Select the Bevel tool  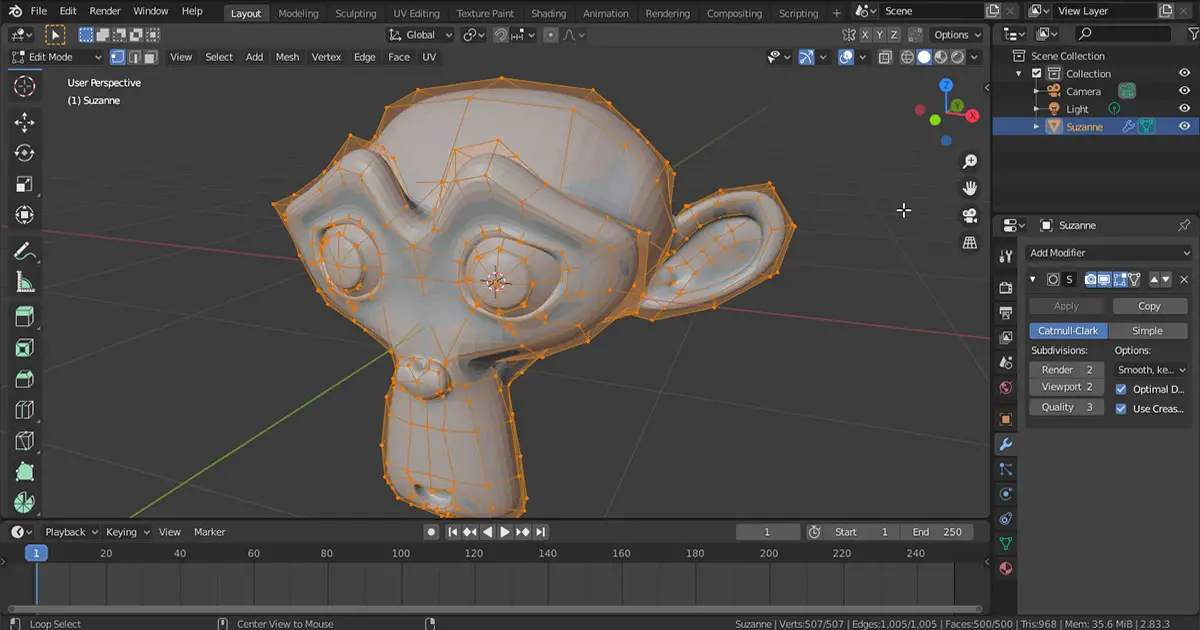click(24, 380)
